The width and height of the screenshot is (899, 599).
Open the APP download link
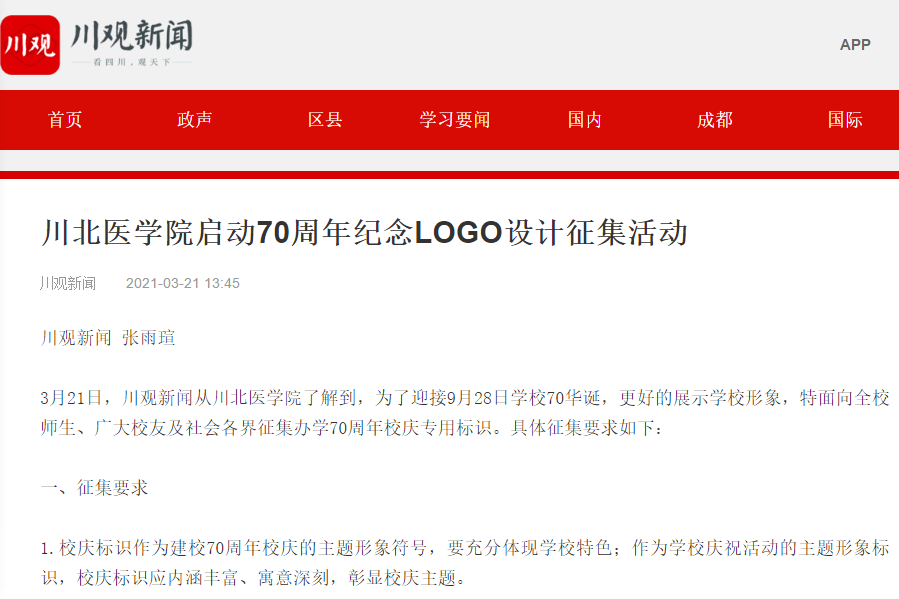pos(855,45)
